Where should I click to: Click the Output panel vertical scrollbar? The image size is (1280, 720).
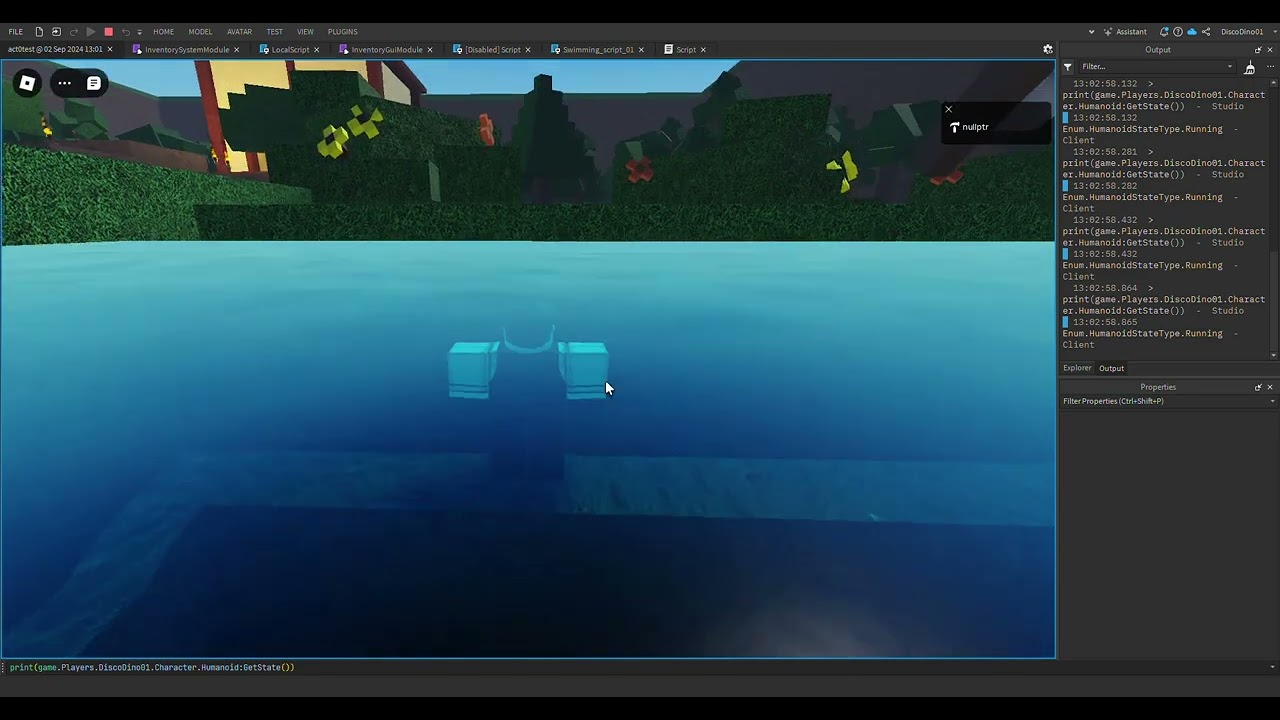(1273, 300)
